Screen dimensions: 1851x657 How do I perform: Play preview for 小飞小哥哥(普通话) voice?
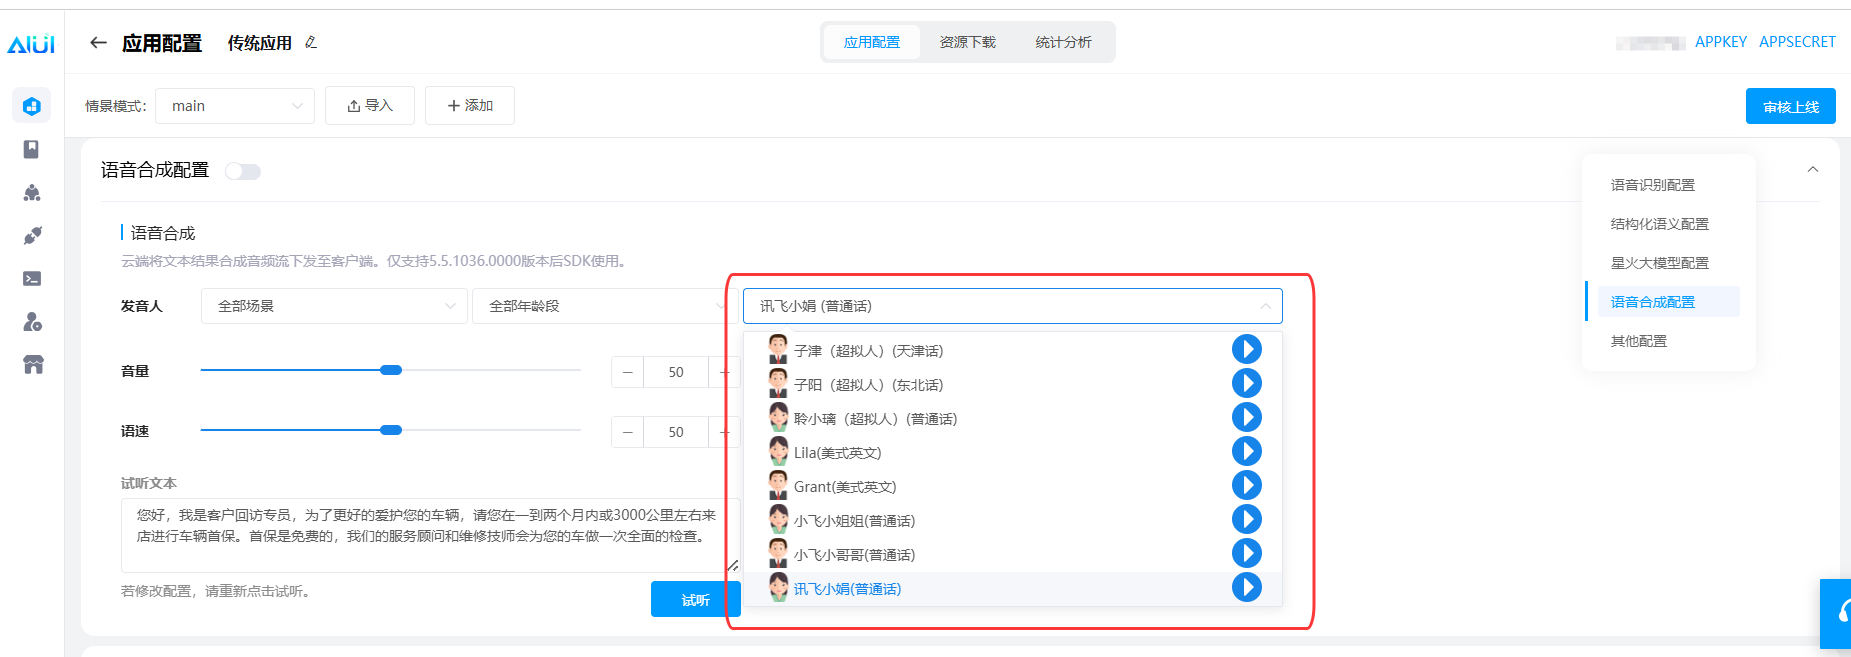(x=1246, y=553)
